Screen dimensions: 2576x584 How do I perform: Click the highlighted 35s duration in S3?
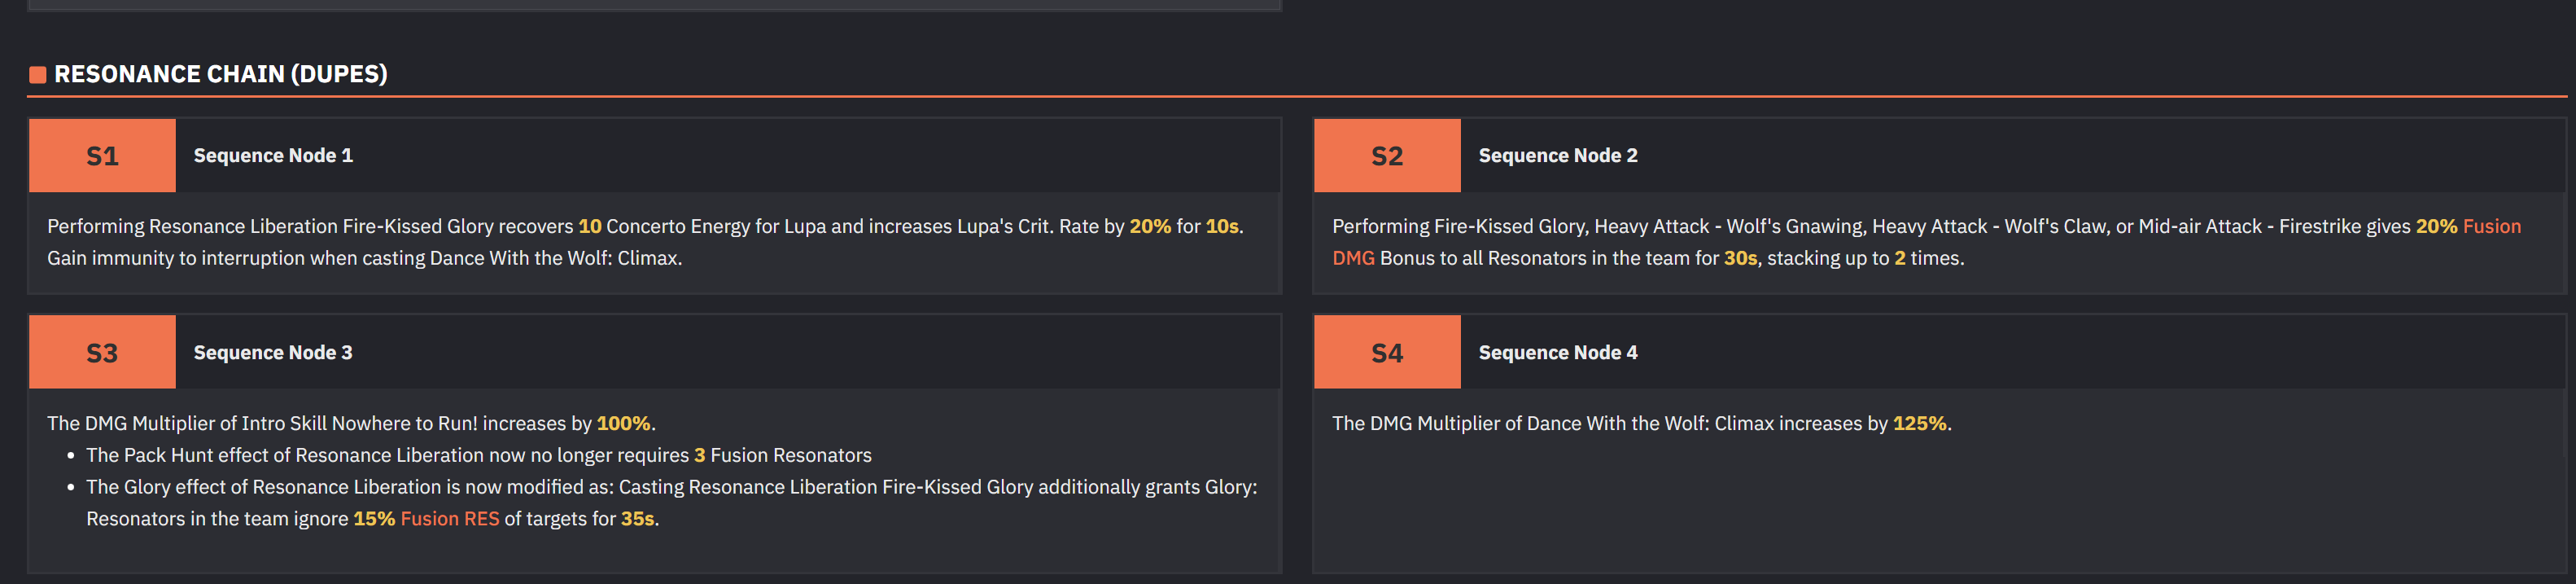click(637, 519)
